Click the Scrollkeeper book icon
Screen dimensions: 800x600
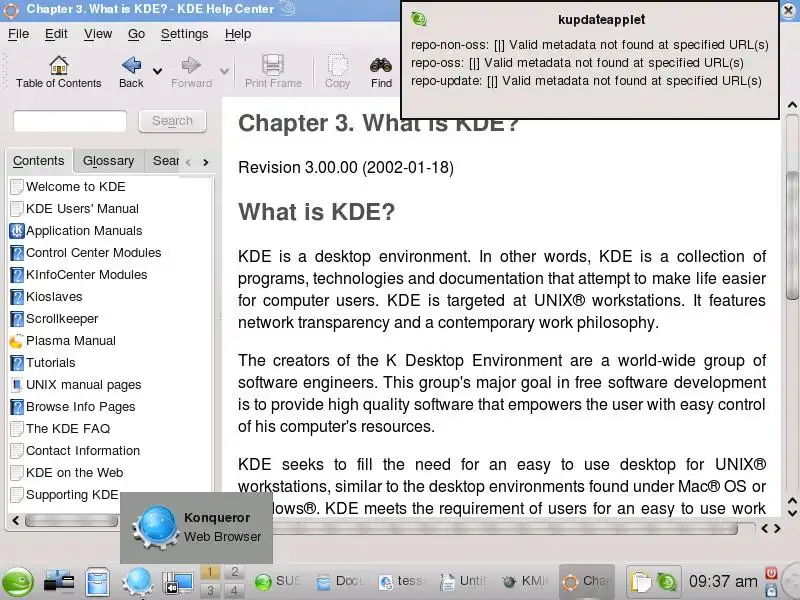[x=17, y=318]
